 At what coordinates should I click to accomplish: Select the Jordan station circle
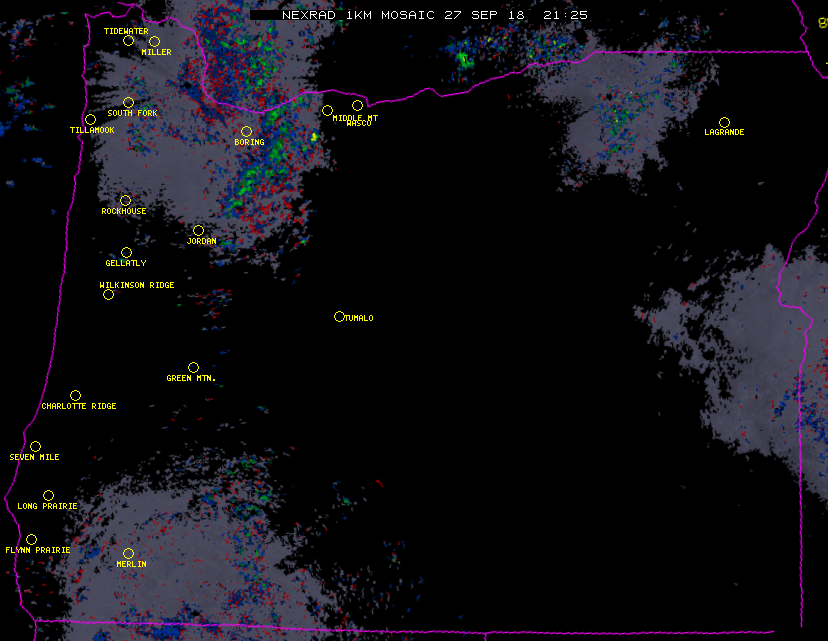pyautogui.click(x=198, y=230)
